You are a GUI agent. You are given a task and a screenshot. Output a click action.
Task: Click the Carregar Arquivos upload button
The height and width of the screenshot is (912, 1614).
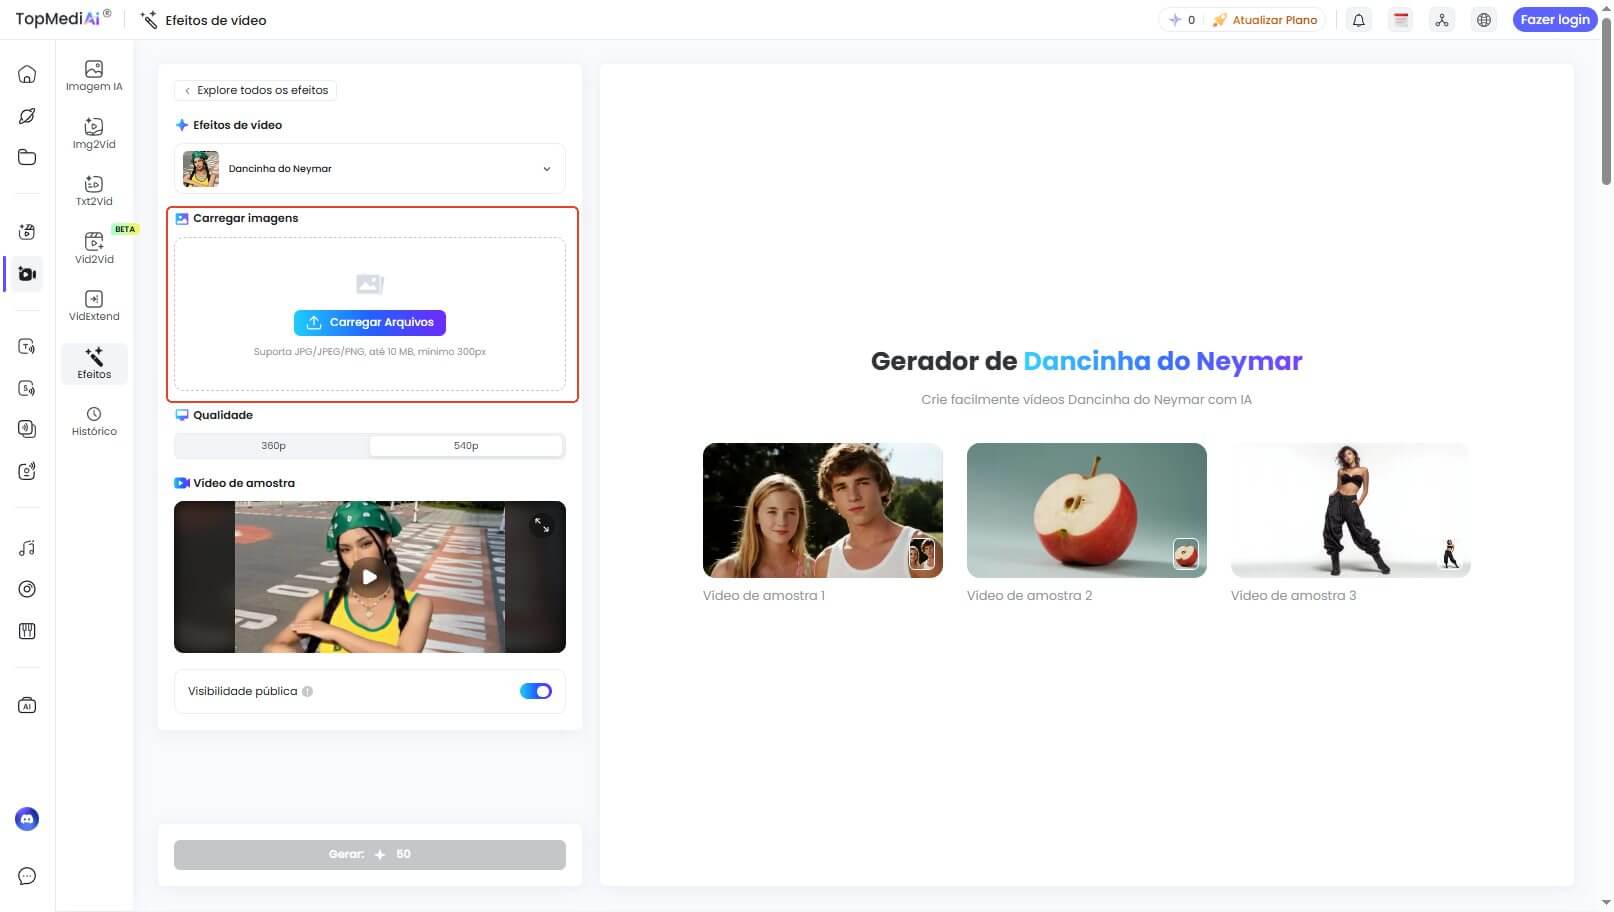(369, 322)
